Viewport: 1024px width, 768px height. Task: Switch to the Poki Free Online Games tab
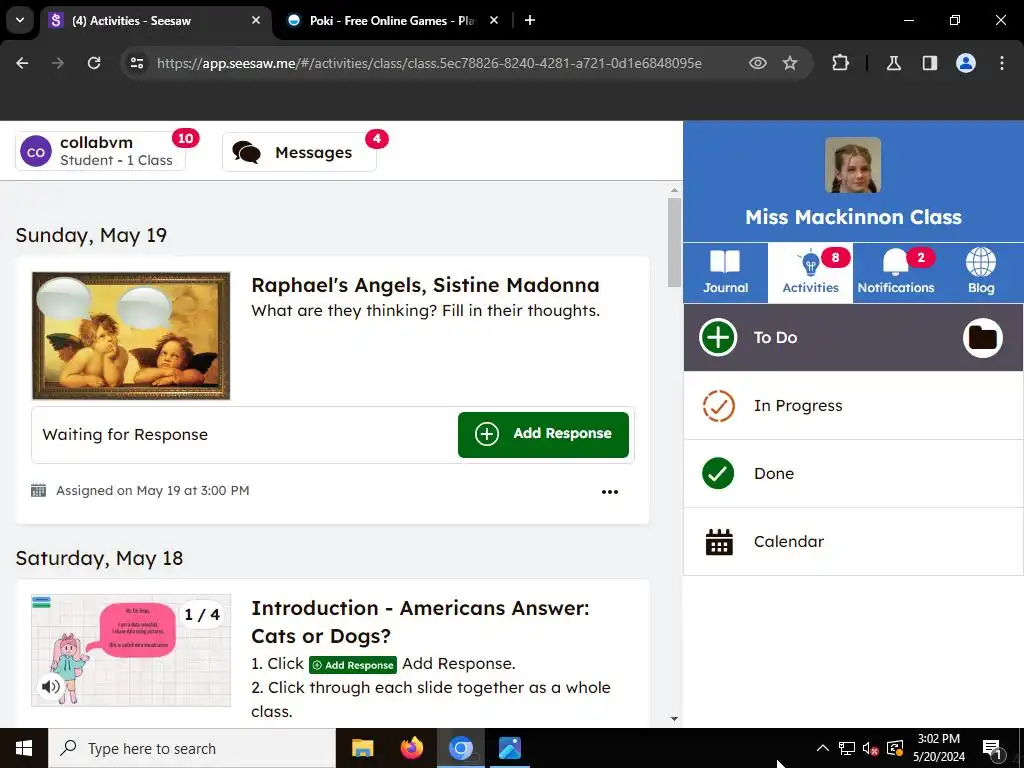click(392, 21)
